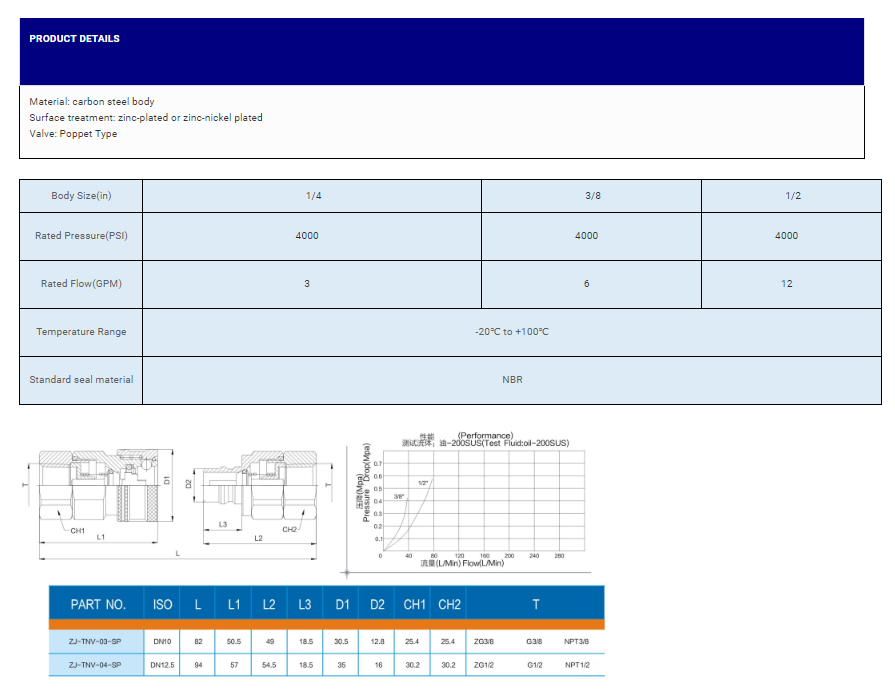
Task: Select part number ZJ-TNV-04-SP
Action: point(95,665)
